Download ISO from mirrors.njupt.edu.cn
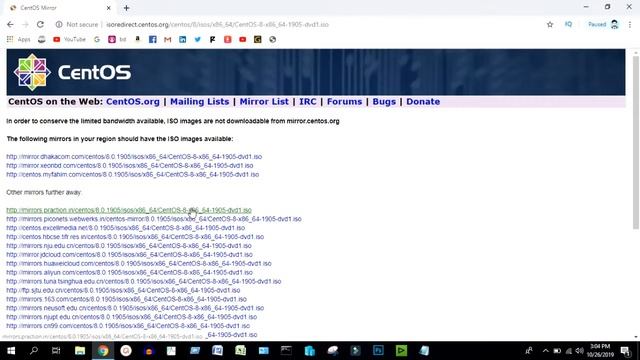The width and height of the screenshot is (640, 360). pyautogui.click(x=131, y=317)
